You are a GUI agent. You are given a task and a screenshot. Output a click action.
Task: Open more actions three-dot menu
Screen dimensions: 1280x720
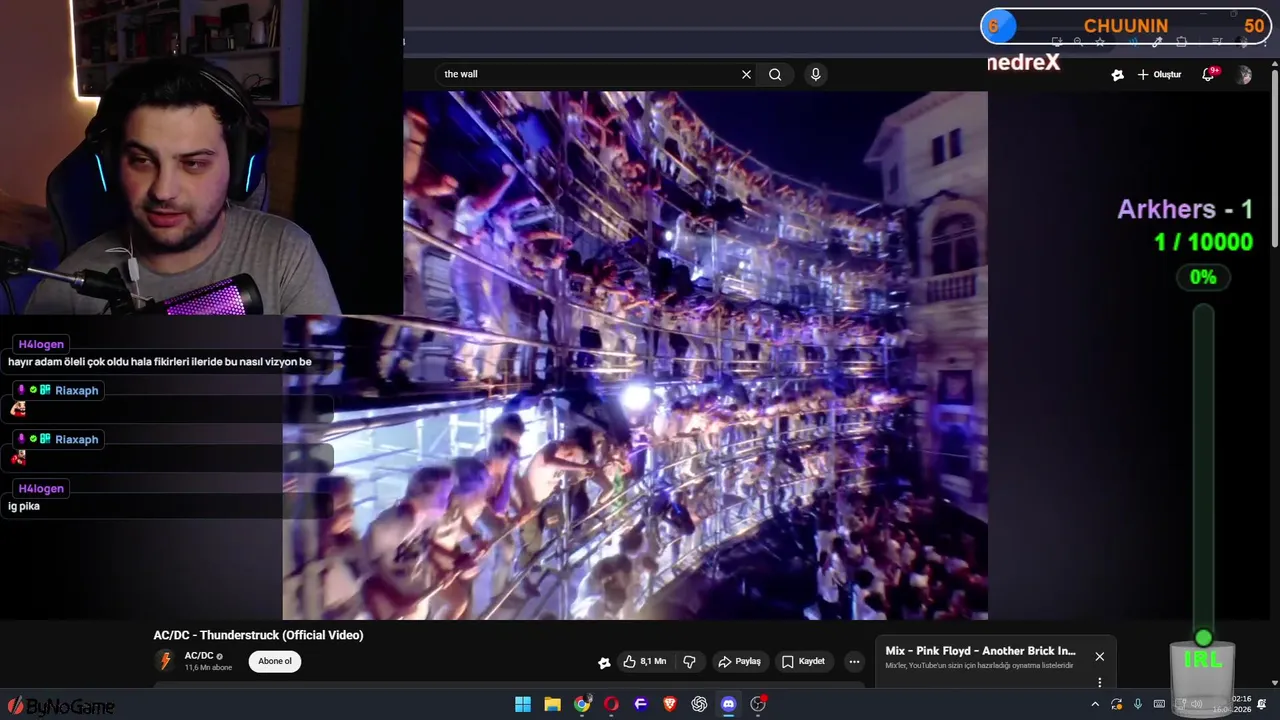click(854, 661)
